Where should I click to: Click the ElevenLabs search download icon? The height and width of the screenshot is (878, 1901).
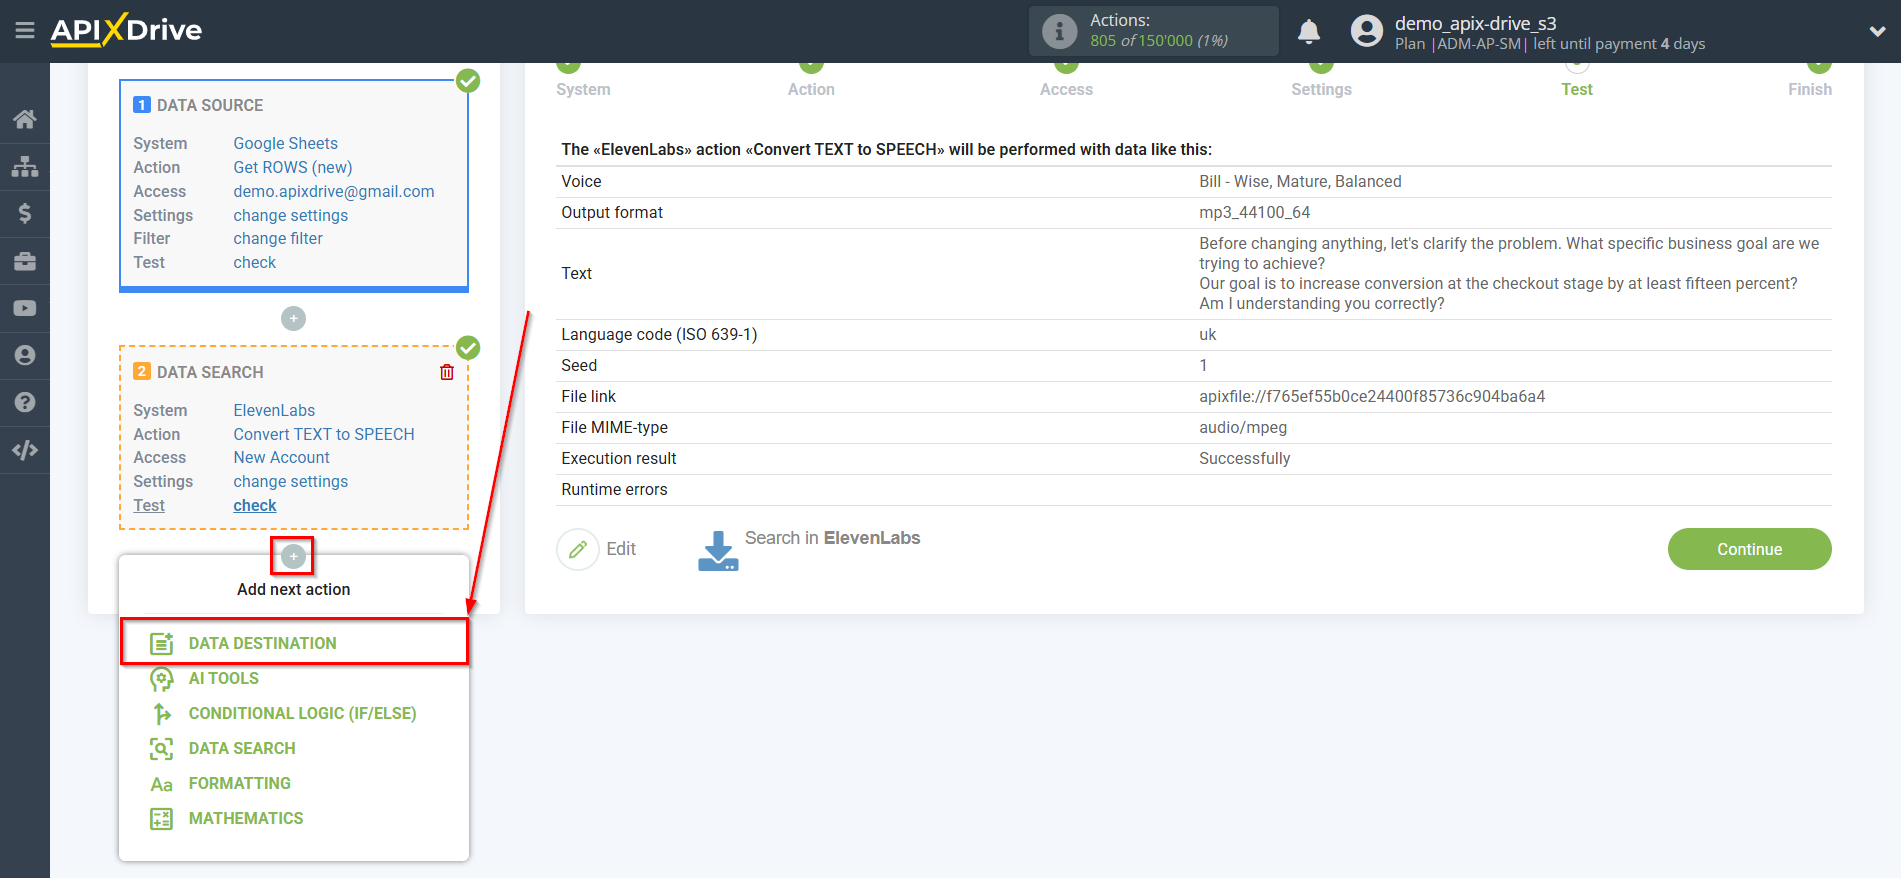tap(718, 551)
